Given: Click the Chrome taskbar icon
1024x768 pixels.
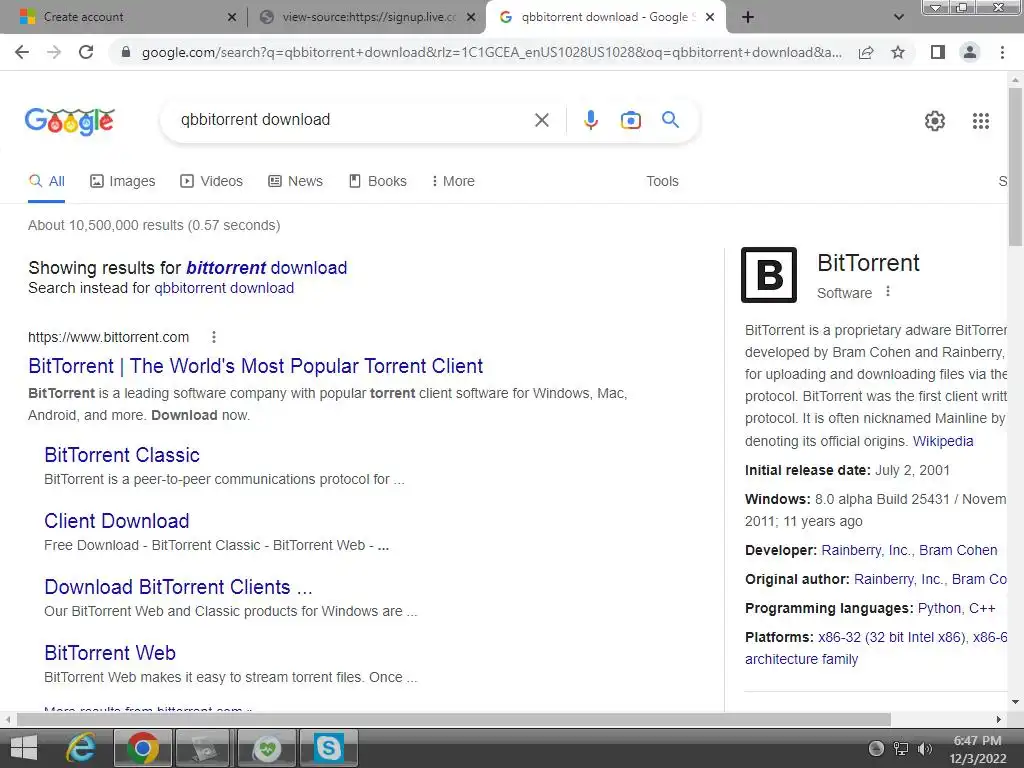Looking at the screenshot, I should pyautogui.click(x=143, y=748).
